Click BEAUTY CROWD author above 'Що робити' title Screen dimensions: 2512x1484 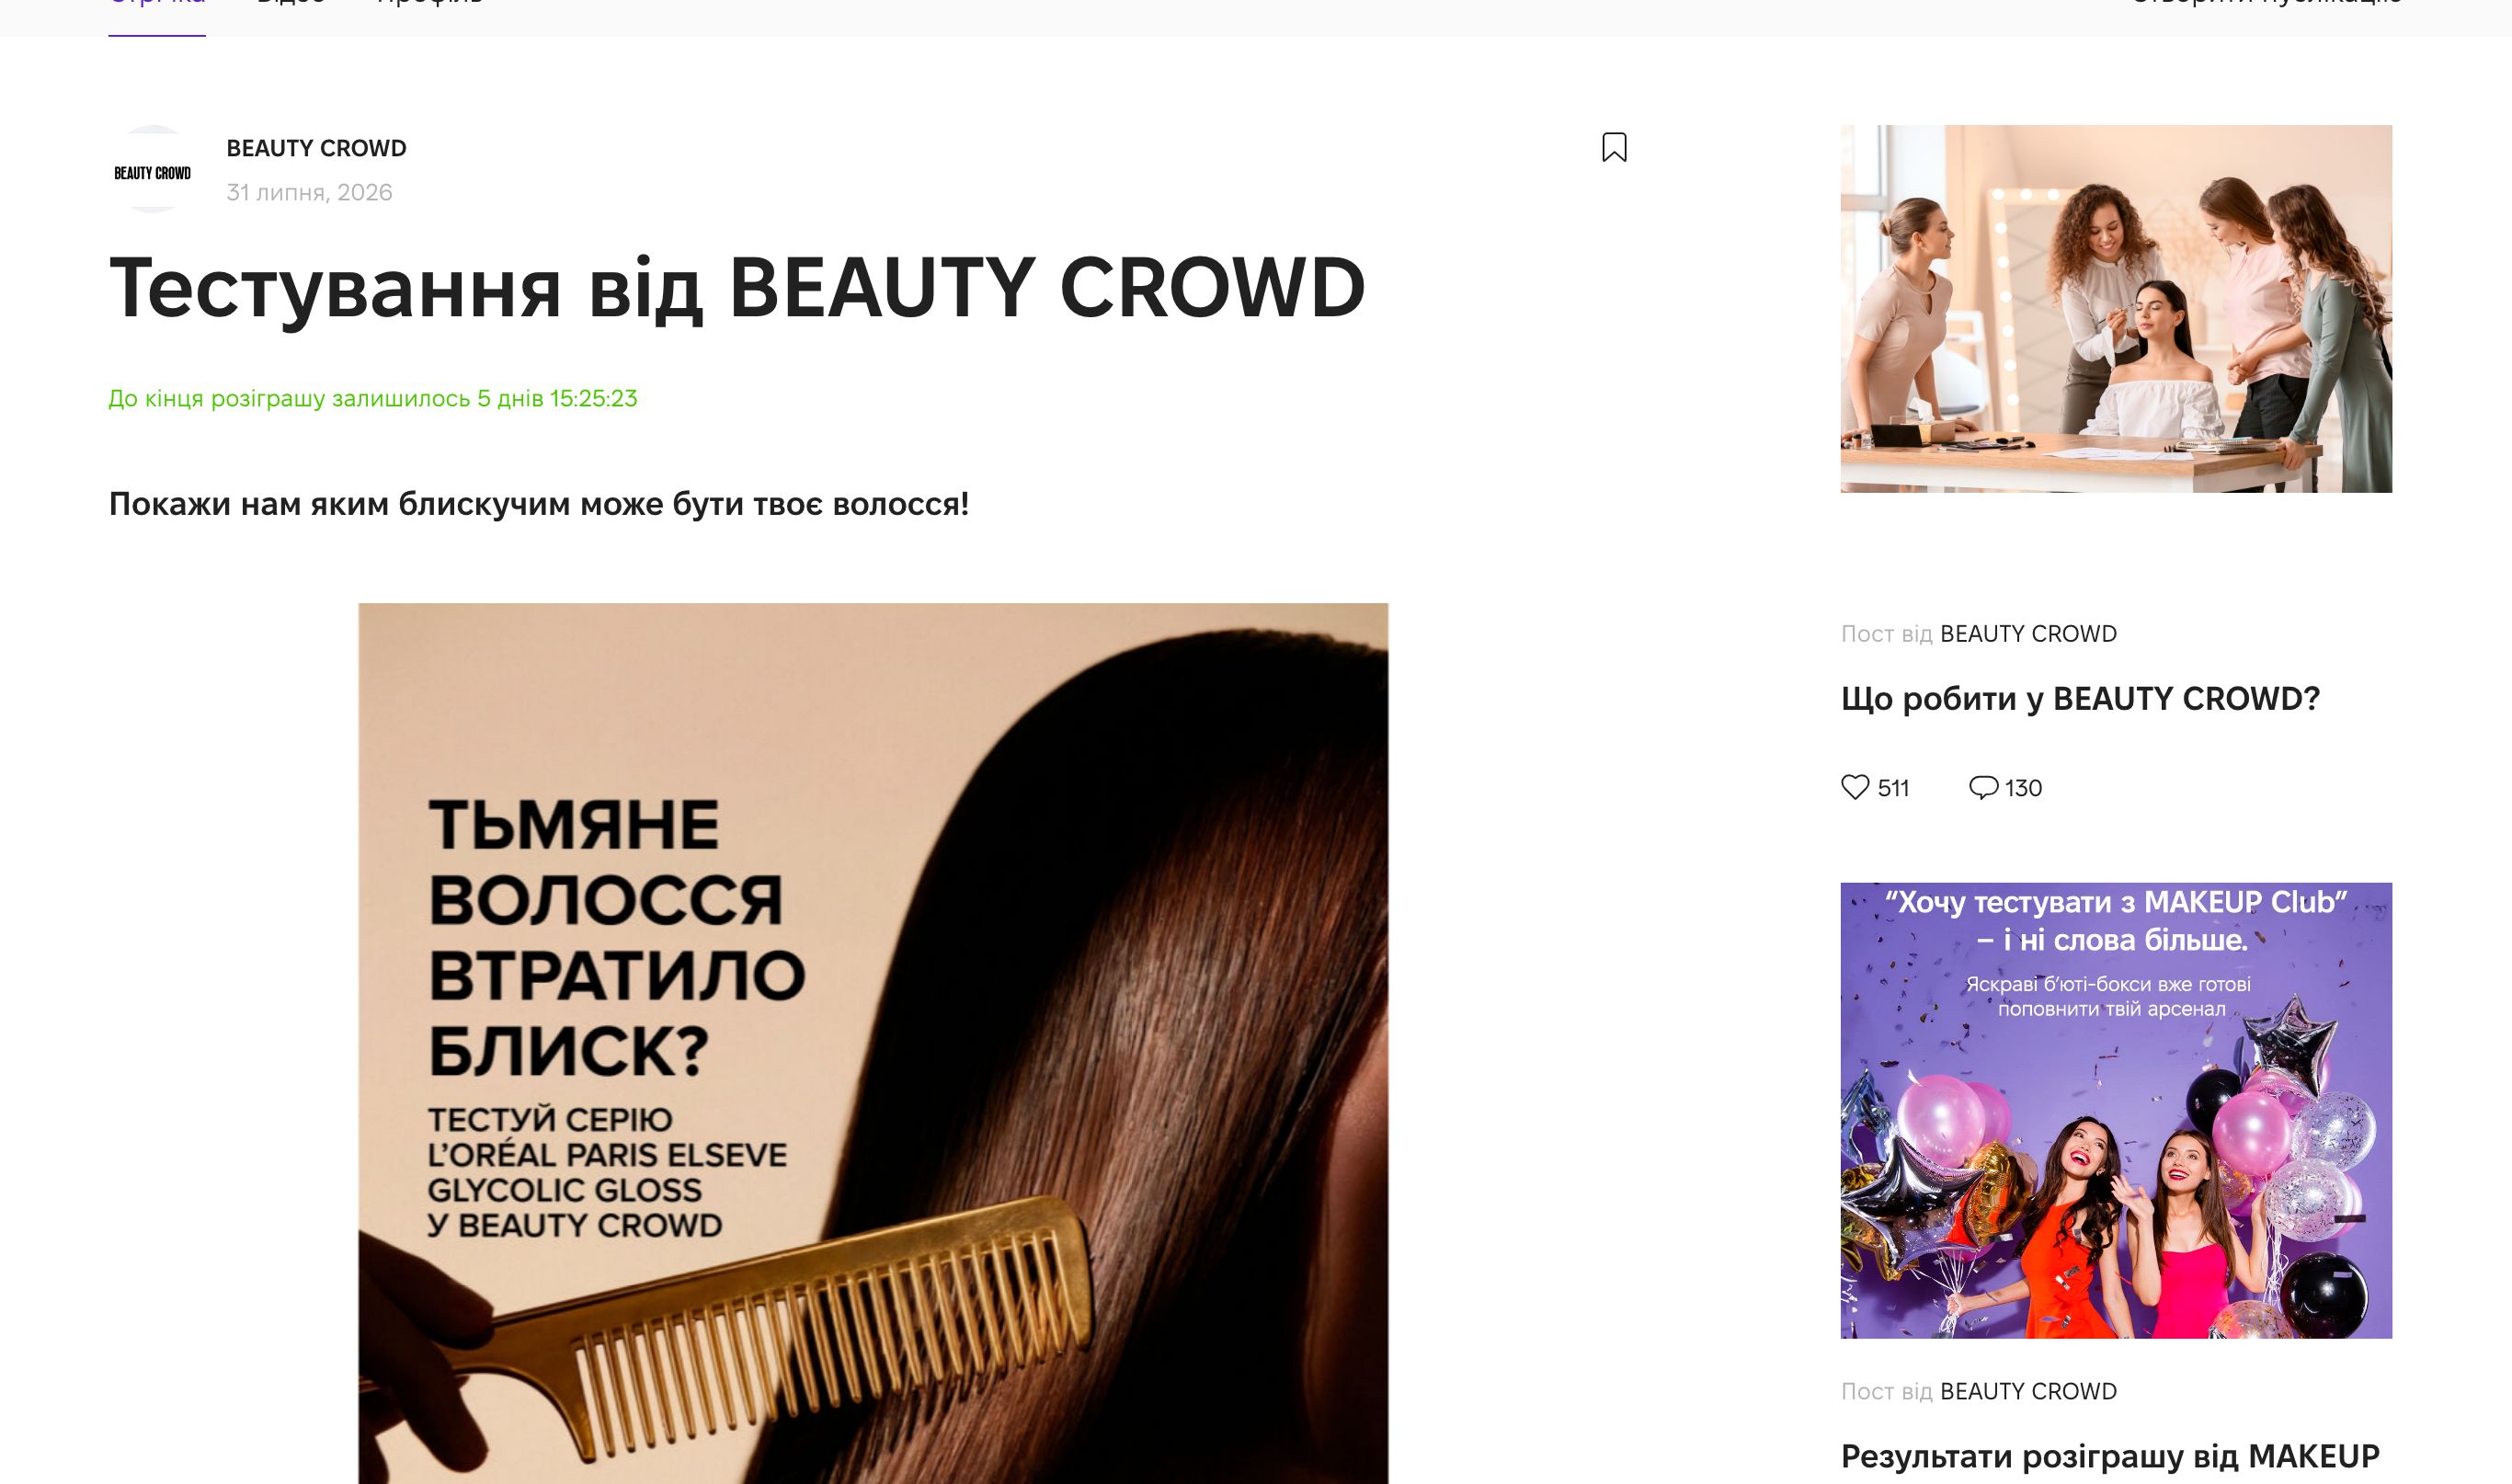click(x=2028, y=634)
